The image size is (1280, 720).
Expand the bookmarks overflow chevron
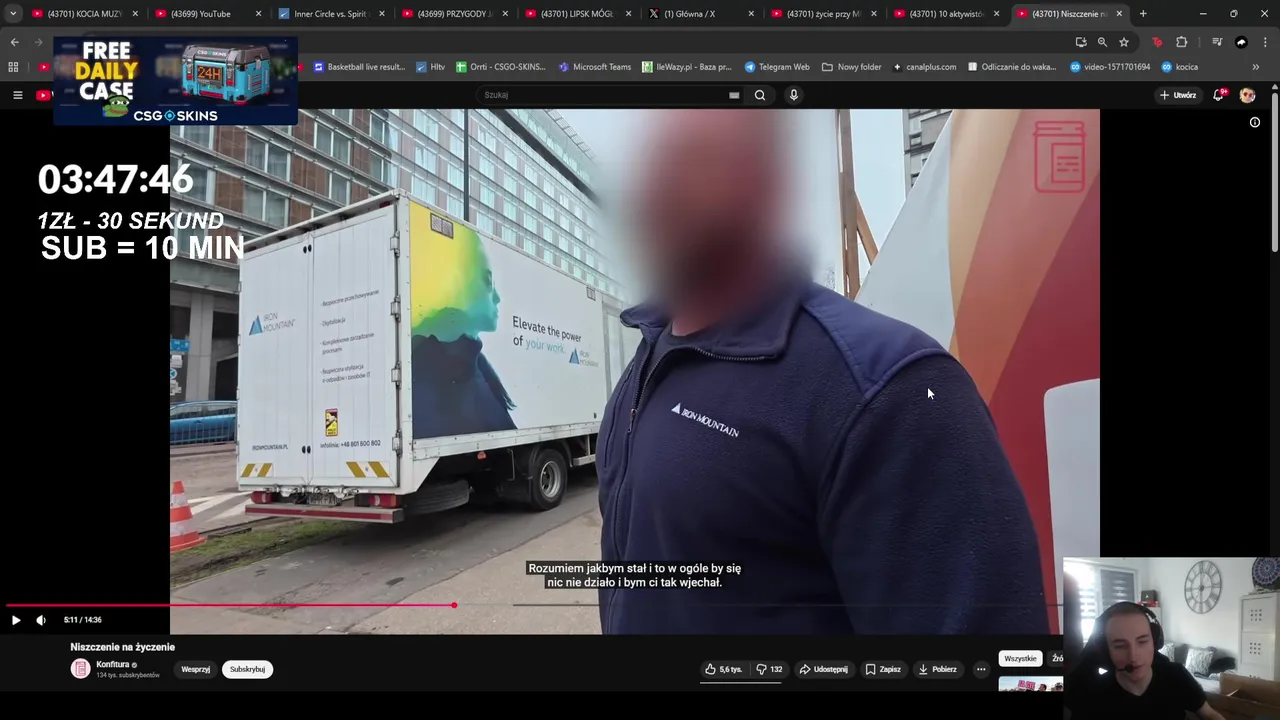point(1256,67)
